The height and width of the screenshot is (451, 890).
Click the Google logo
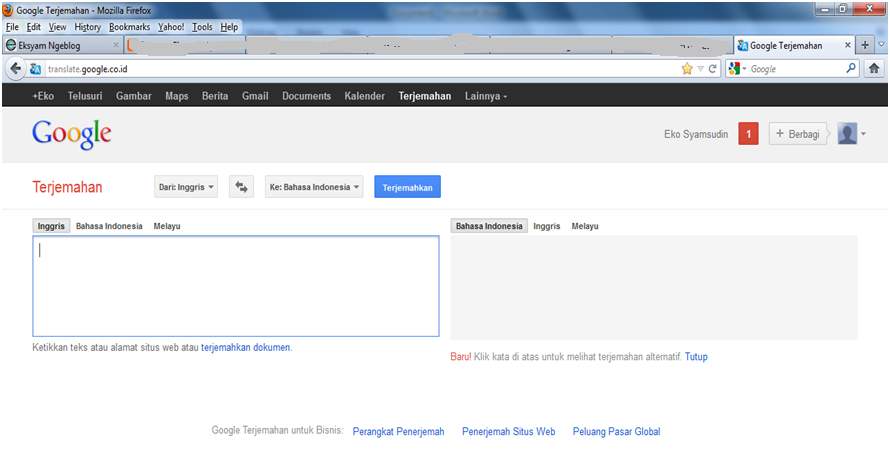click(72, 135)
